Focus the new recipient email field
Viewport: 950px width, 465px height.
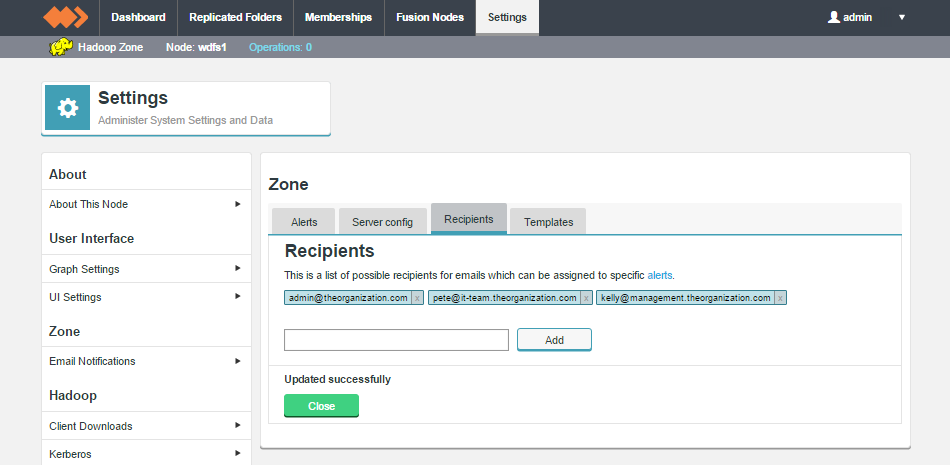point(396,340)
